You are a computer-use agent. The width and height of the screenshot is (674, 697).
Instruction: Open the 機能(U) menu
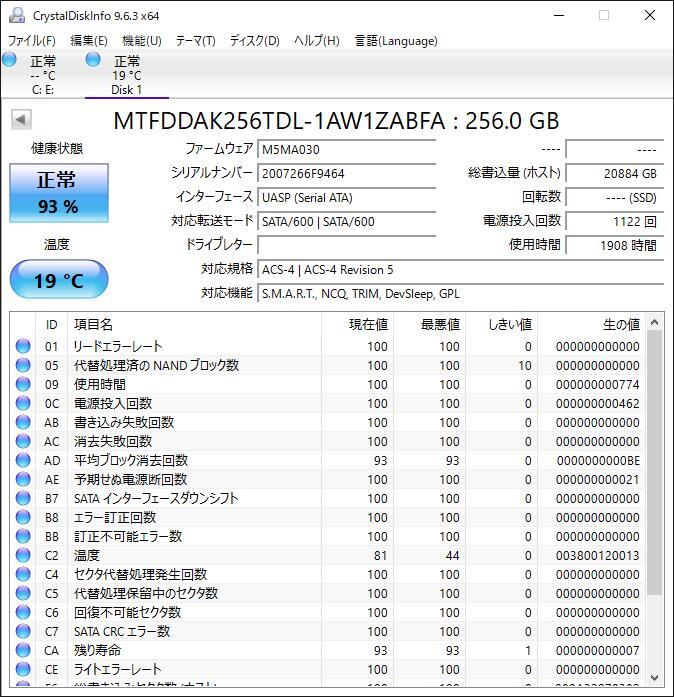pos(142,41)
